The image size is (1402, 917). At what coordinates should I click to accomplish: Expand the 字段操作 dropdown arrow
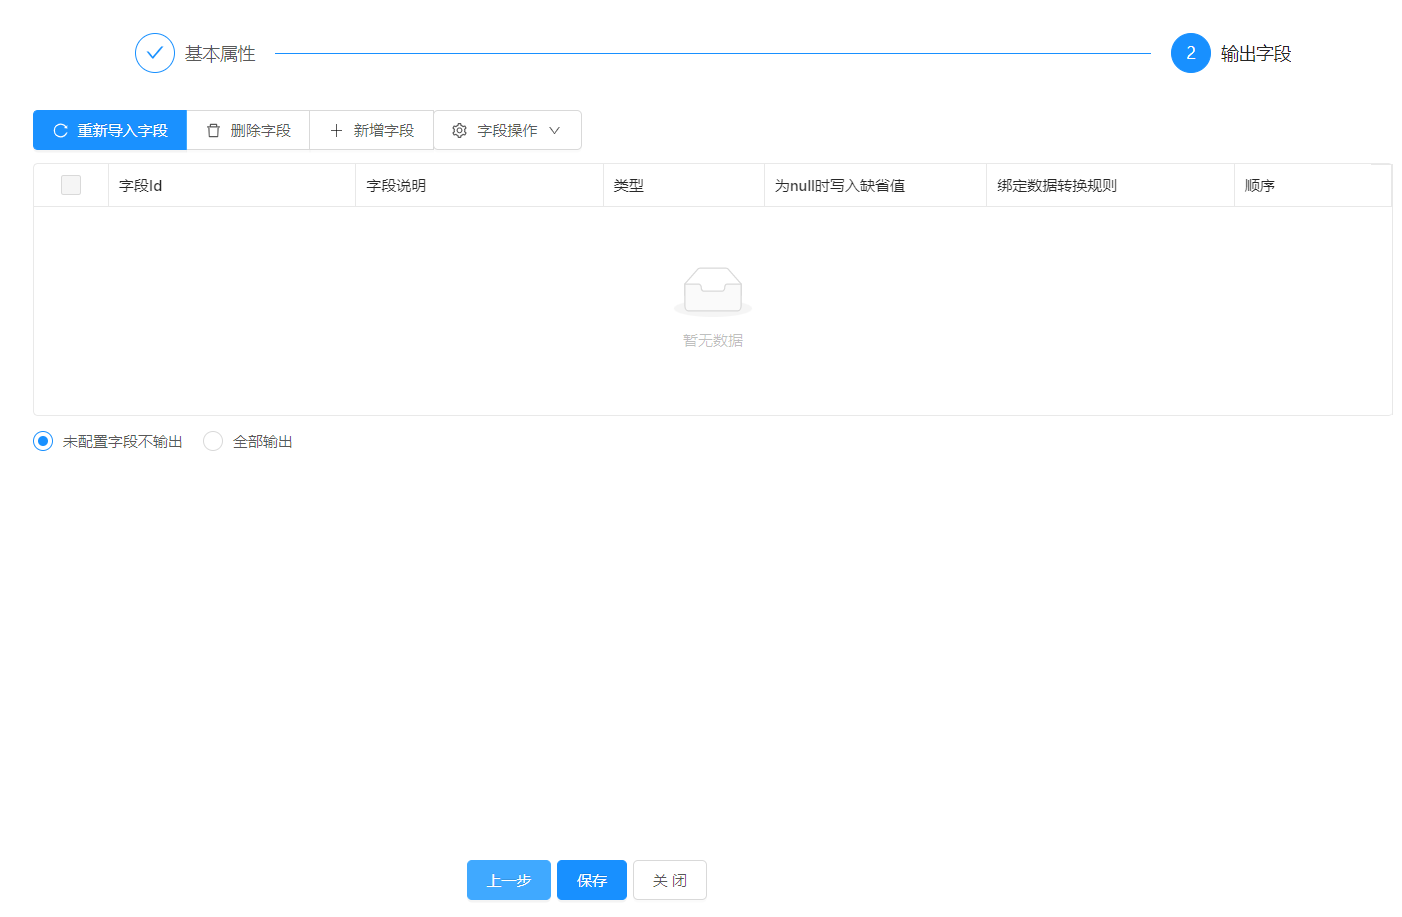click(555, 131)
